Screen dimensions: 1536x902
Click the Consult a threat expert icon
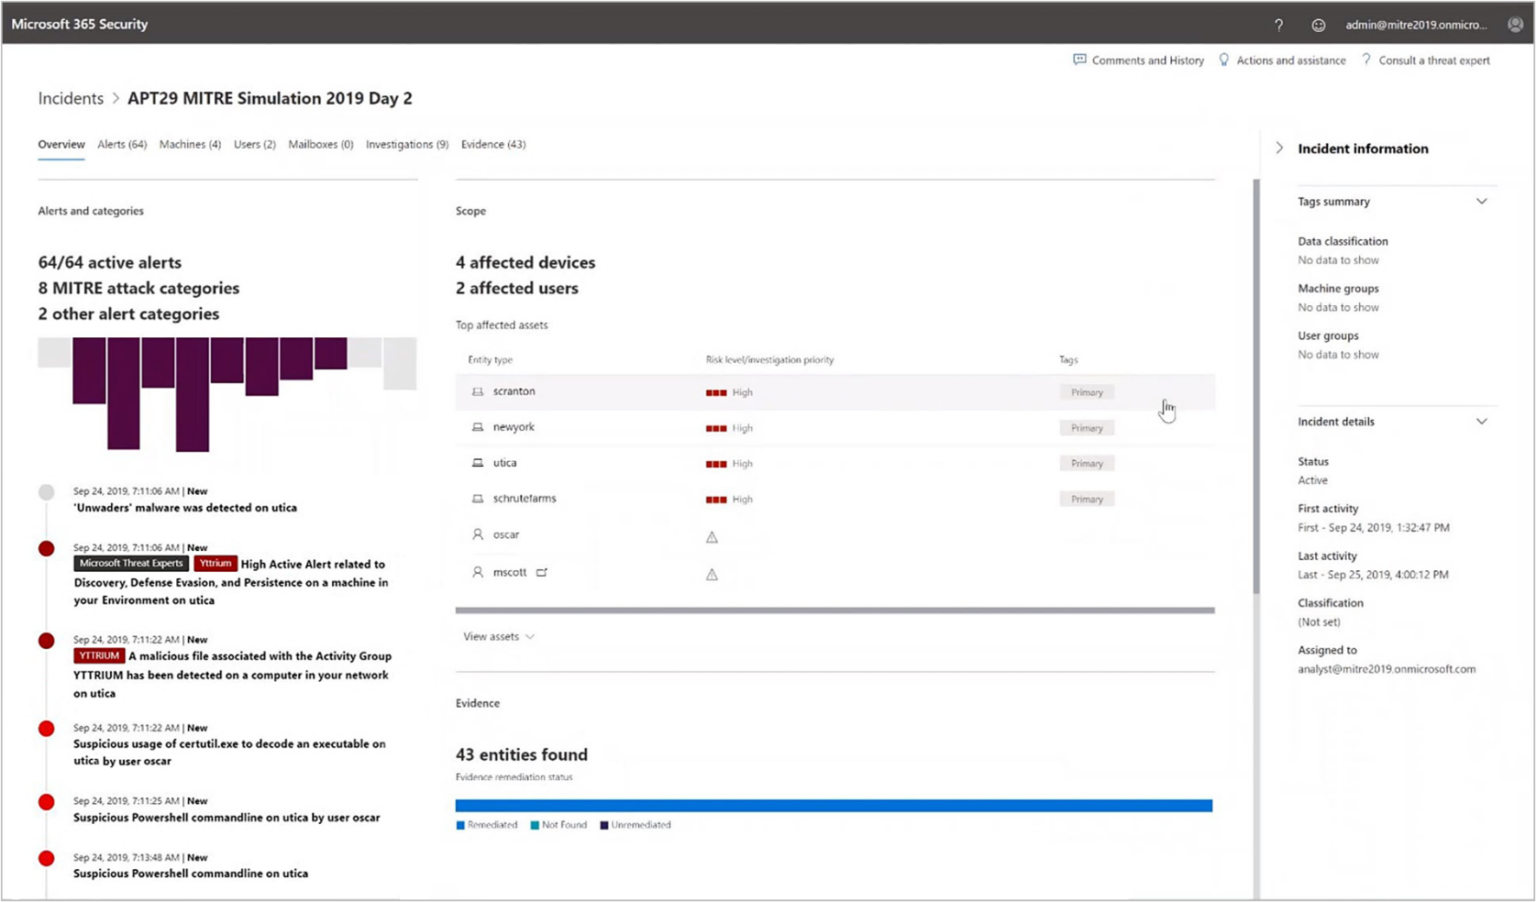[1368, 60]
